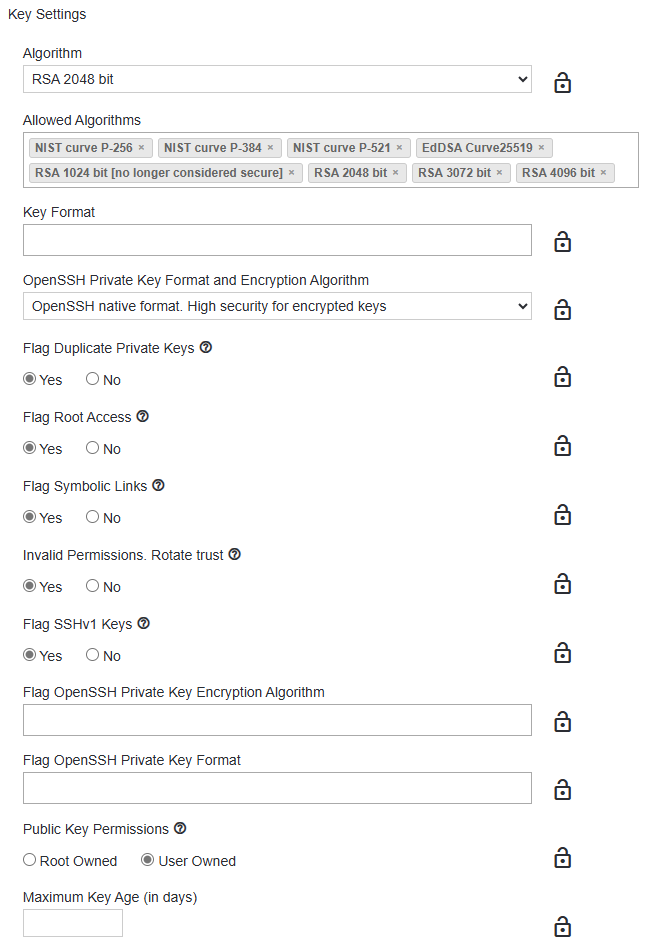
Task: Open help for Flag Symbolic Links
Action: click(x=158, y=485)
